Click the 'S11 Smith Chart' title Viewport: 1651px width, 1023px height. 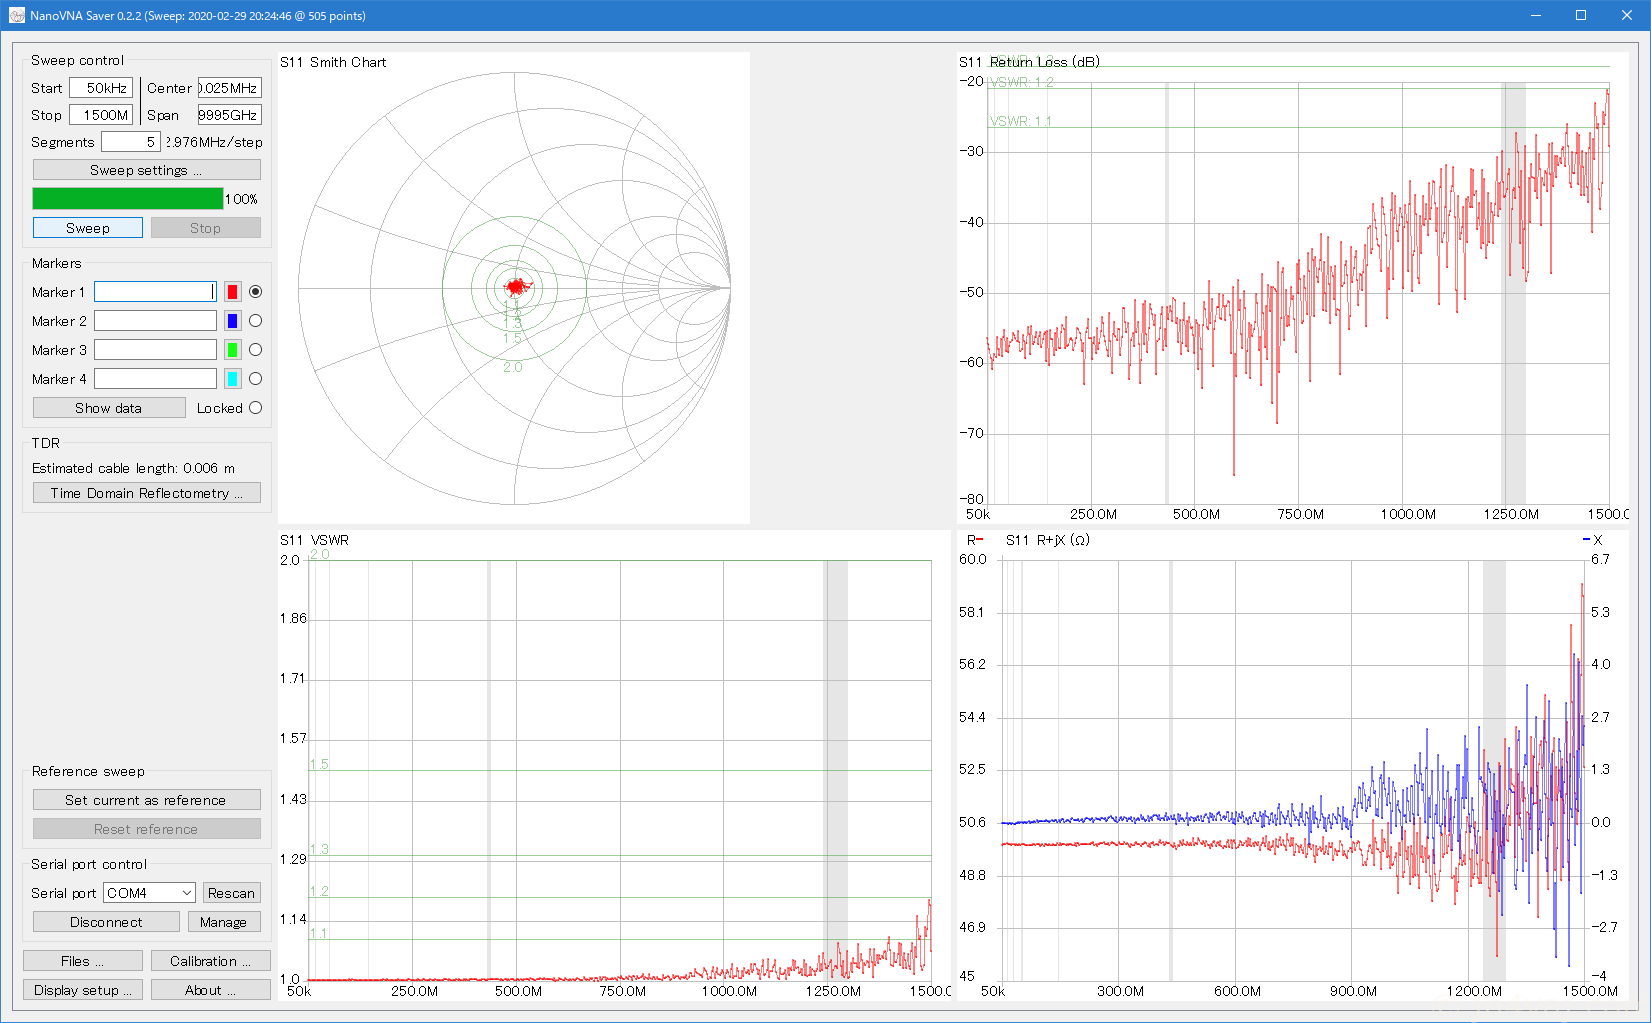click(x=333, y=62)
